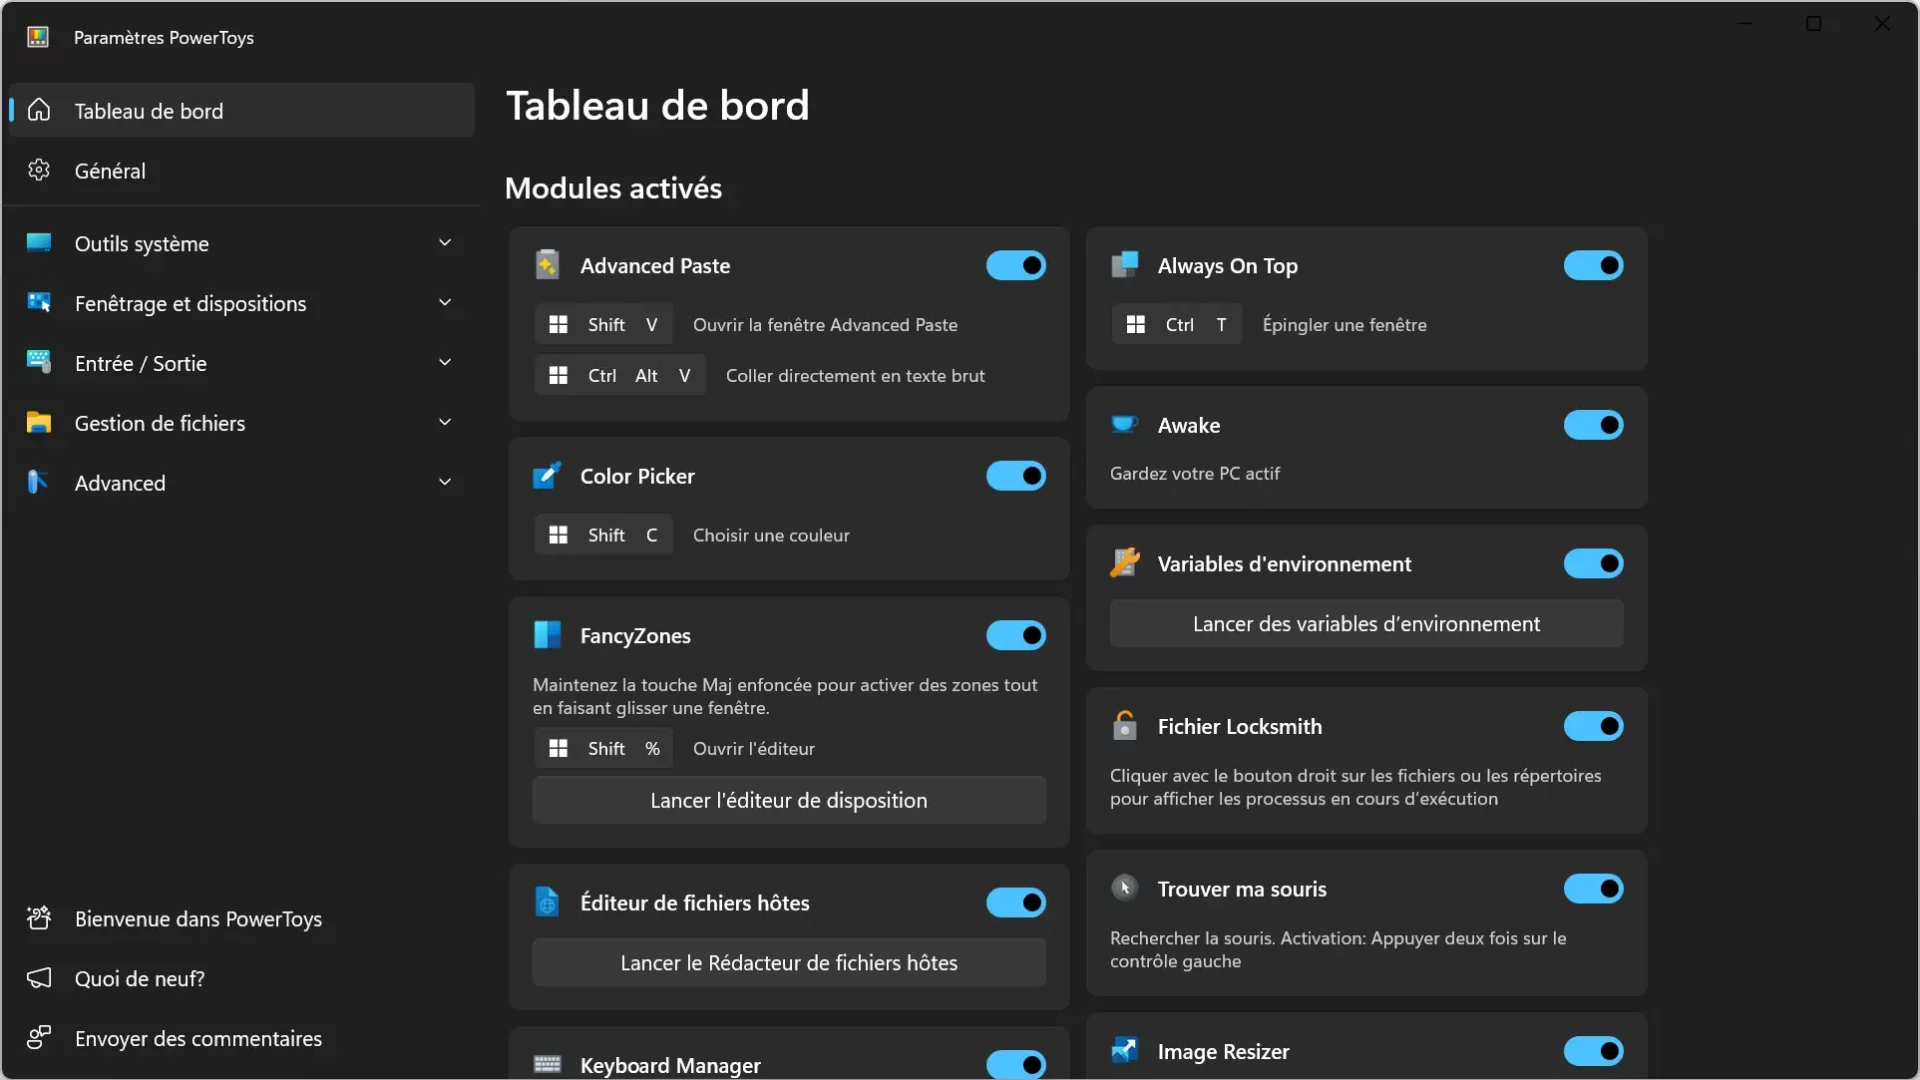Click Lancer le Rédacteur de fichiers hôtes
The height and width of the screenshot is (1080, 1920).
(x=789, y=962)
